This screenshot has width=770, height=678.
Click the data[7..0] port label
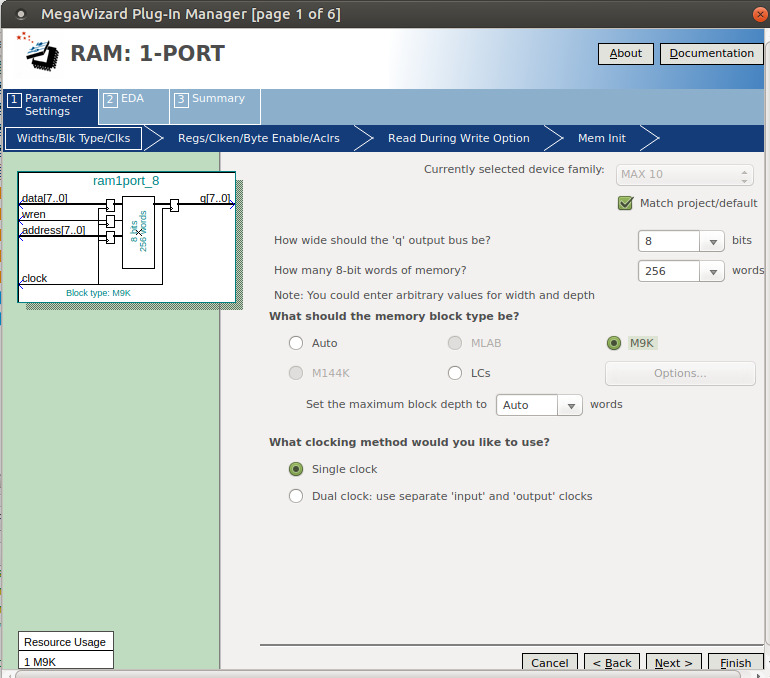(45, 198)
